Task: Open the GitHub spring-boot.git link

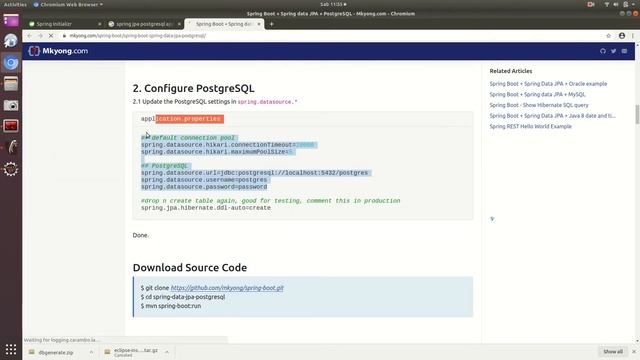Action: (x=227, y=288)
